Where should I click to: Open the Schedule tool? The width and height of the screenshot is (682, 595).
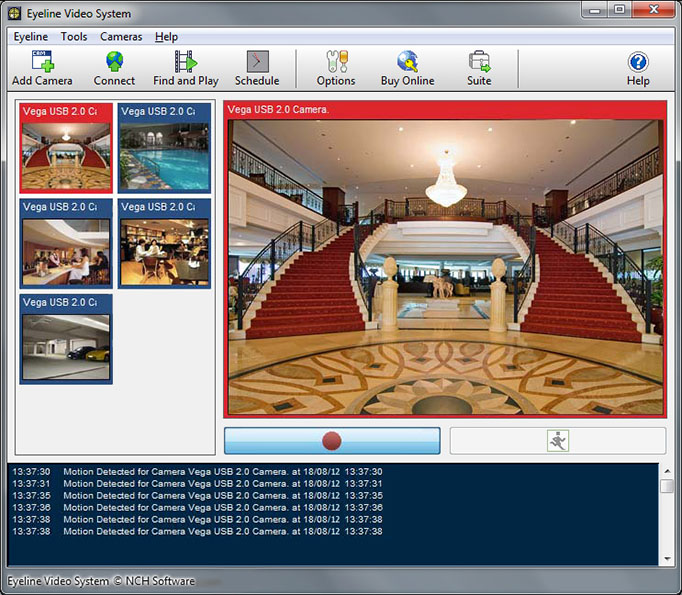click(x=257, y=68)
